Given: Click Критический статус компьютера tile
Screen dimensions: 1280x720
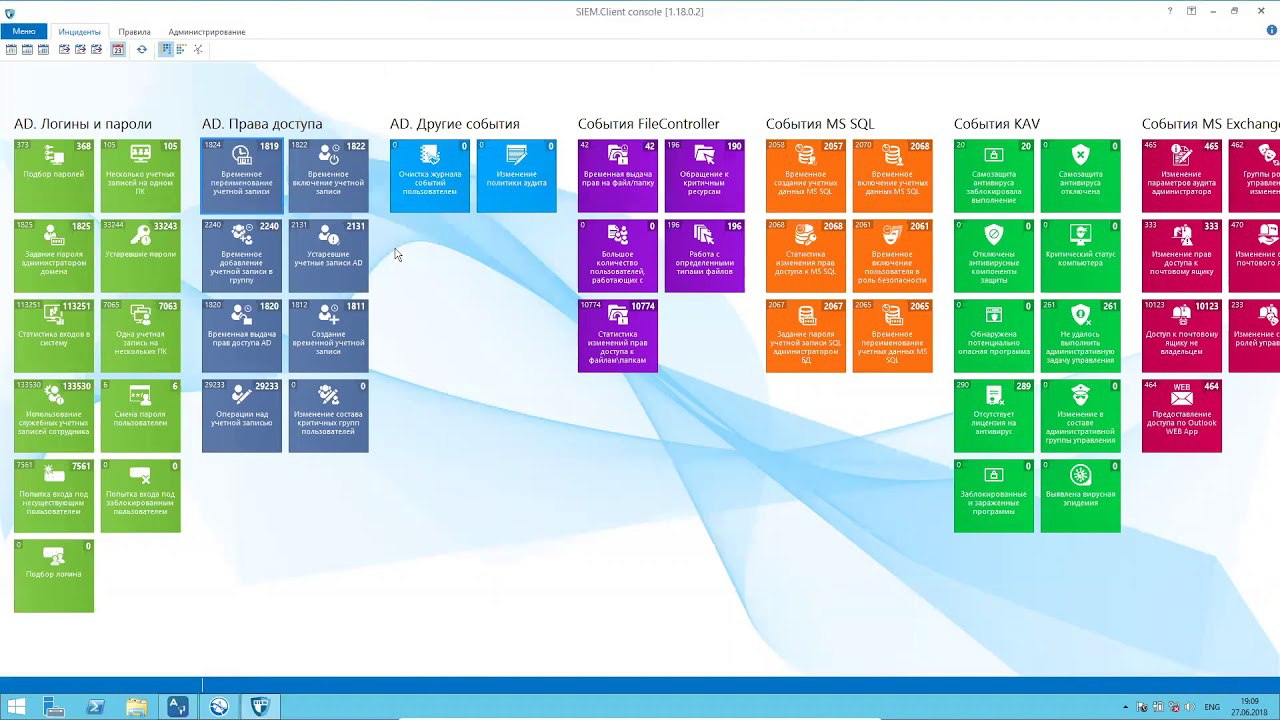Looking at the screenshot, I should pyautogui.click(x=1081, y=256).
